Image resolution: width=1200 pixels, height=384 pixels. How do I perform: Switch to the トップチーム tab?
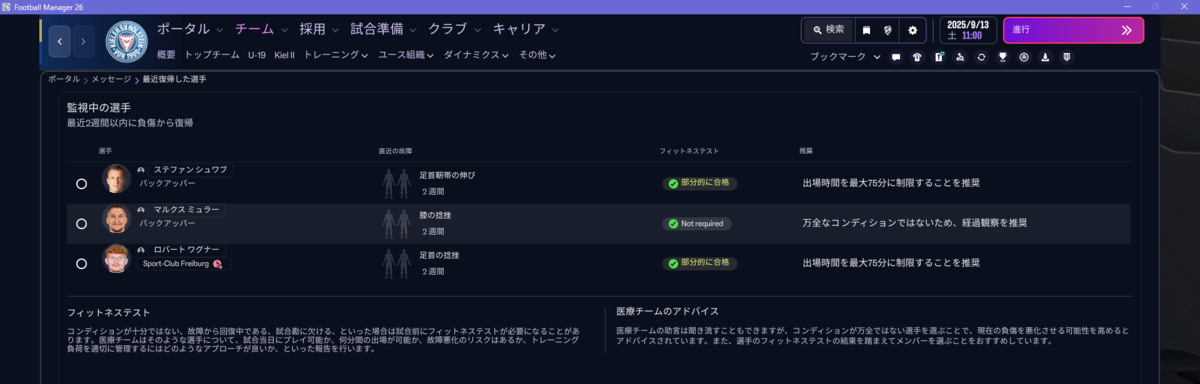pos(211,55)
